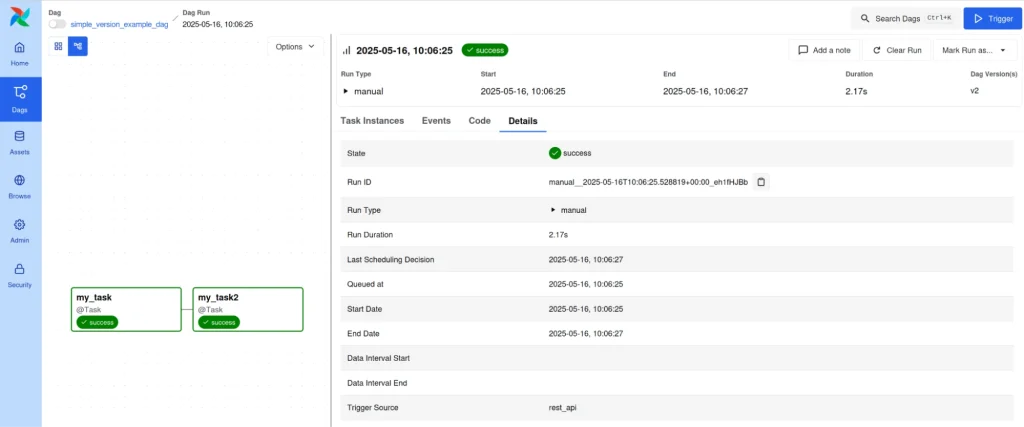The height and width of the screenshot is (427, 1024).
Task: Click the rest_api trigger source value
Action: tap(562, 407)
